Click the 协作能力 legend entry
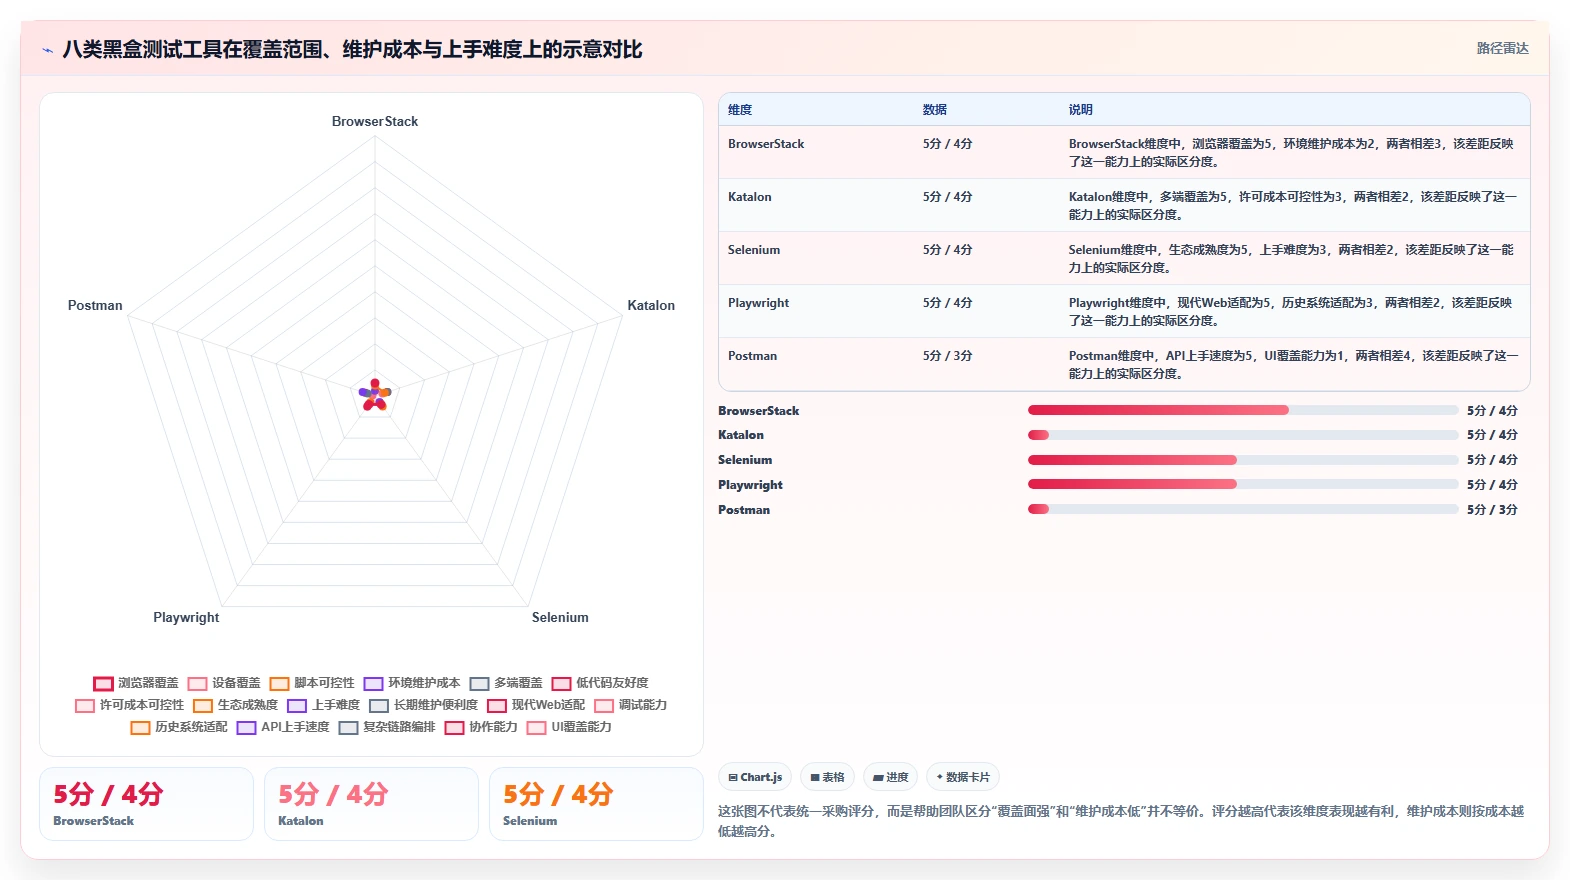Image resolution: width=1570 pixels, height=880 pixels. (x=481, y=727)
